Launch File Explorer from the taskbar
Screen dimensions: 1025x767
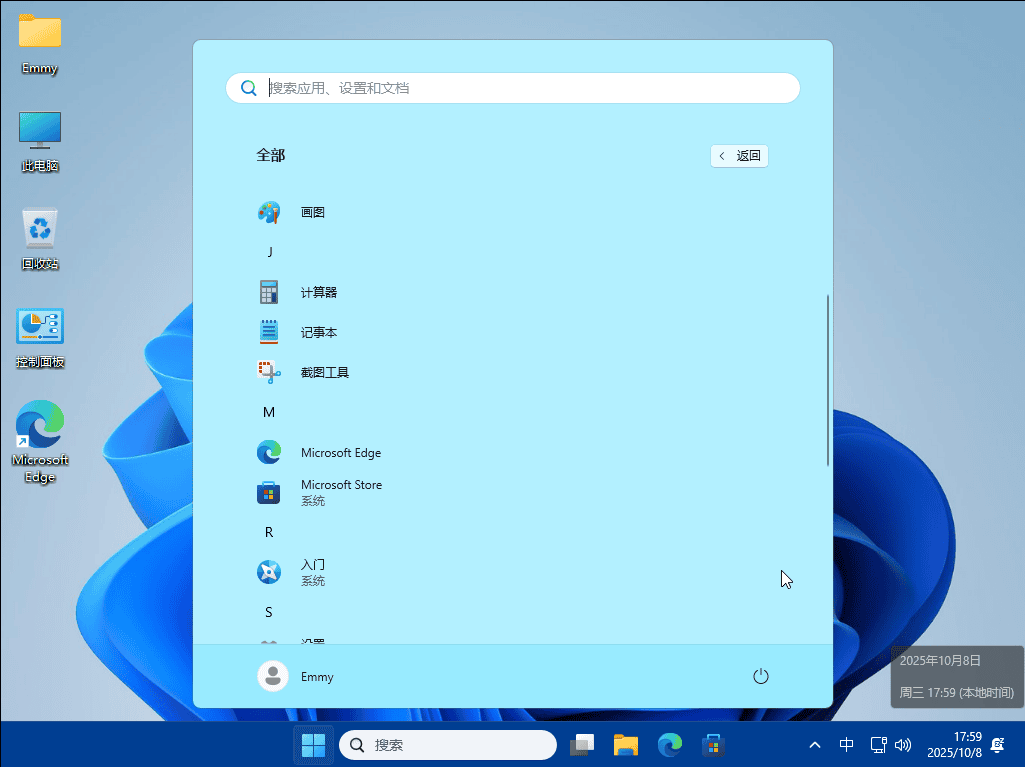coord(625,745)
